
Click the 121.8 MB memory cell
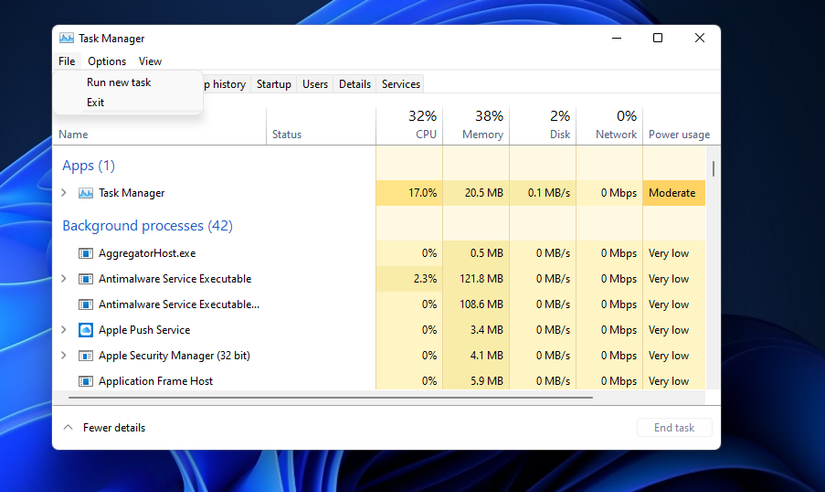[x=476, y=279]
